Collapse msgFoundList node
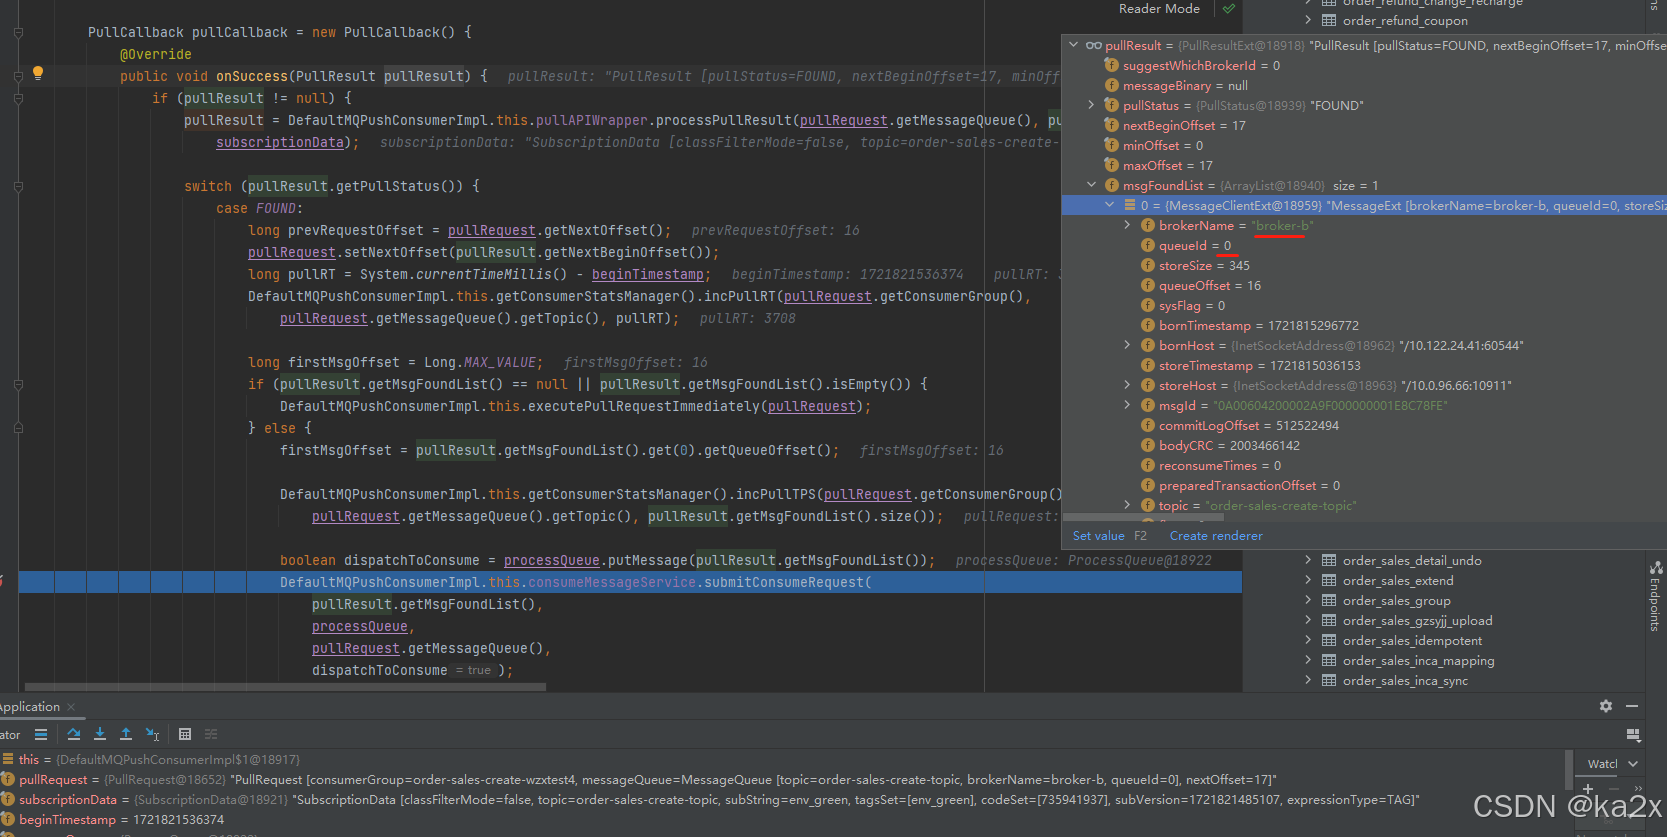The image size is (1667, 837). click(1092, 185)
